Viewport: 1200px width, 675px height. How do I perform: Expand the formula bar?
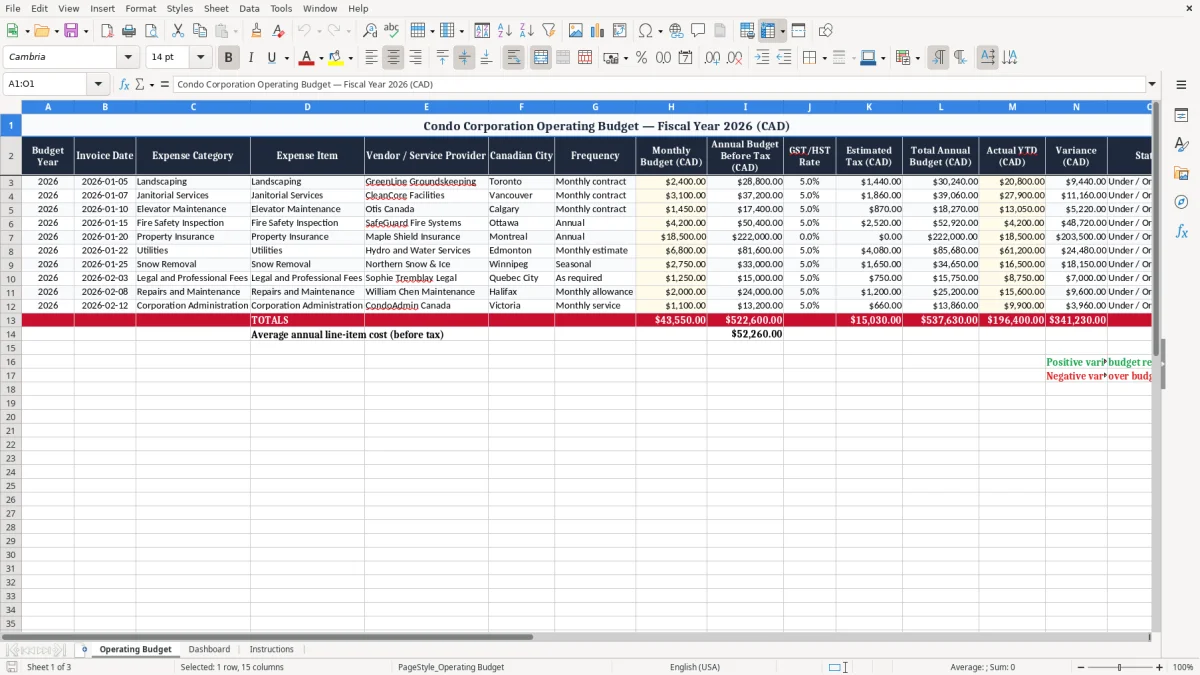[x=1152, y=84]
